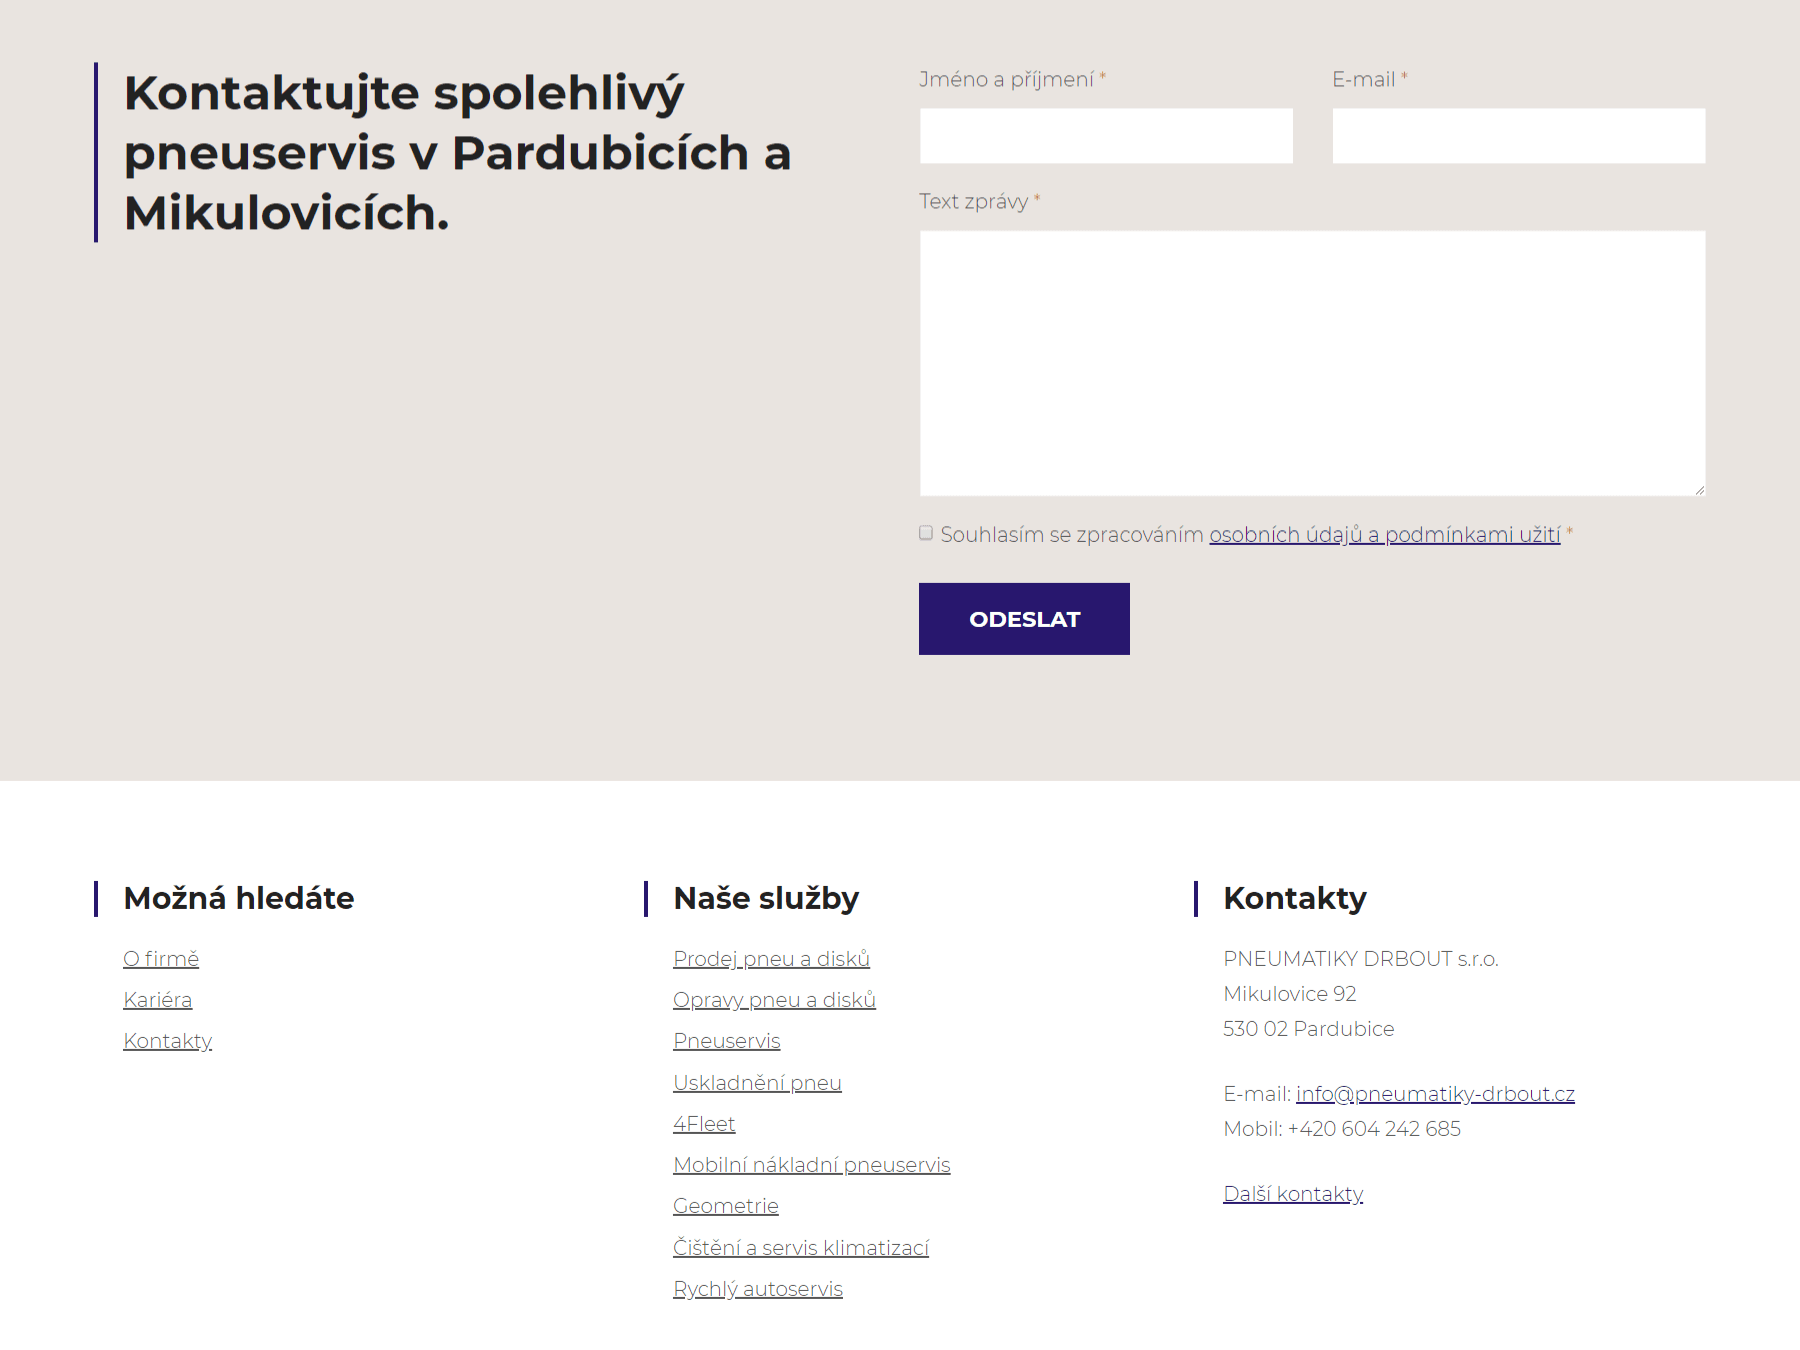Go to the Kariéra page link

(x=158, y=1000)
